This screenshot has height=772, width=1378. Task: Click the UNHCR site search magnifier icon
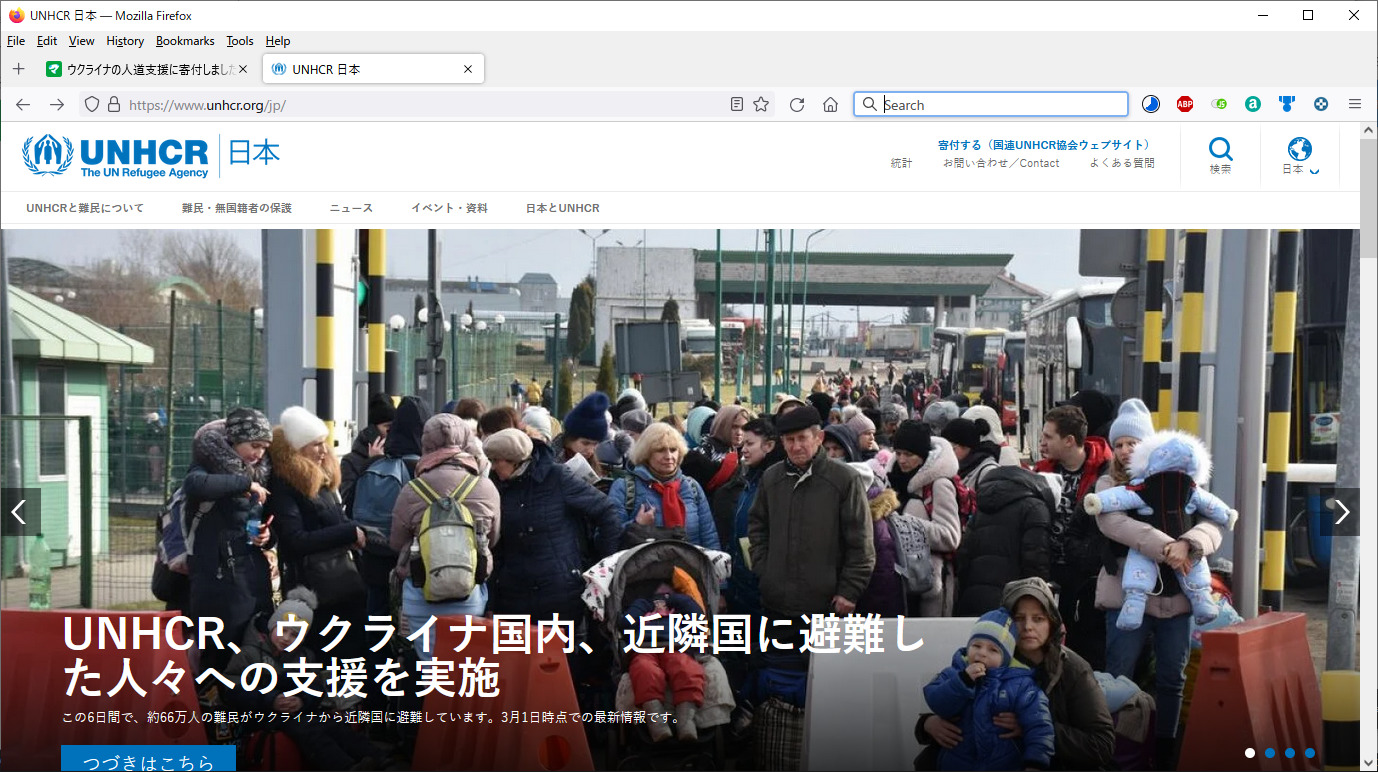click(x=1220, y=152)
